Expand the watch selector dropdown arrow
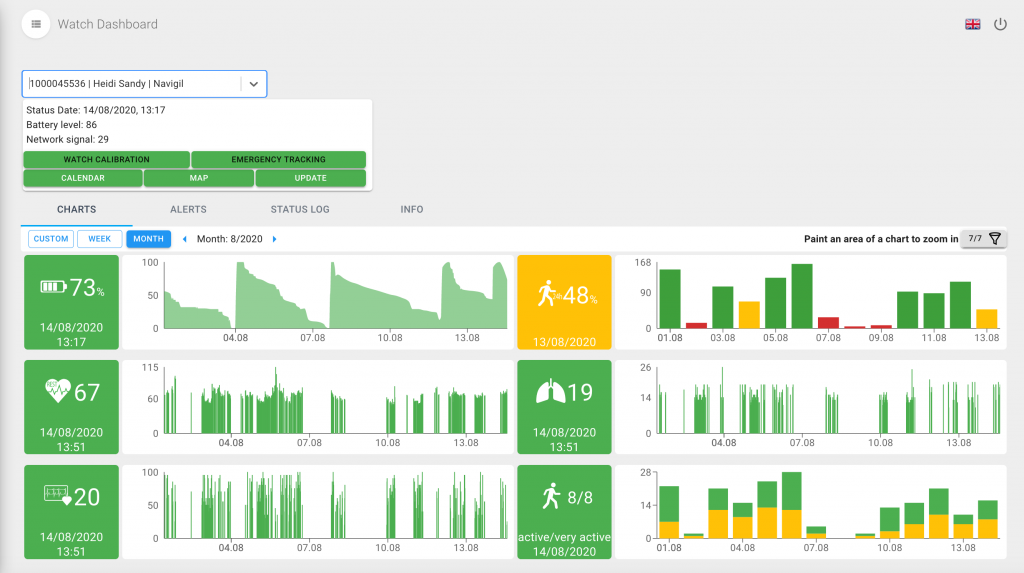This screenshot has width=1024, height=573. (254, 85)
